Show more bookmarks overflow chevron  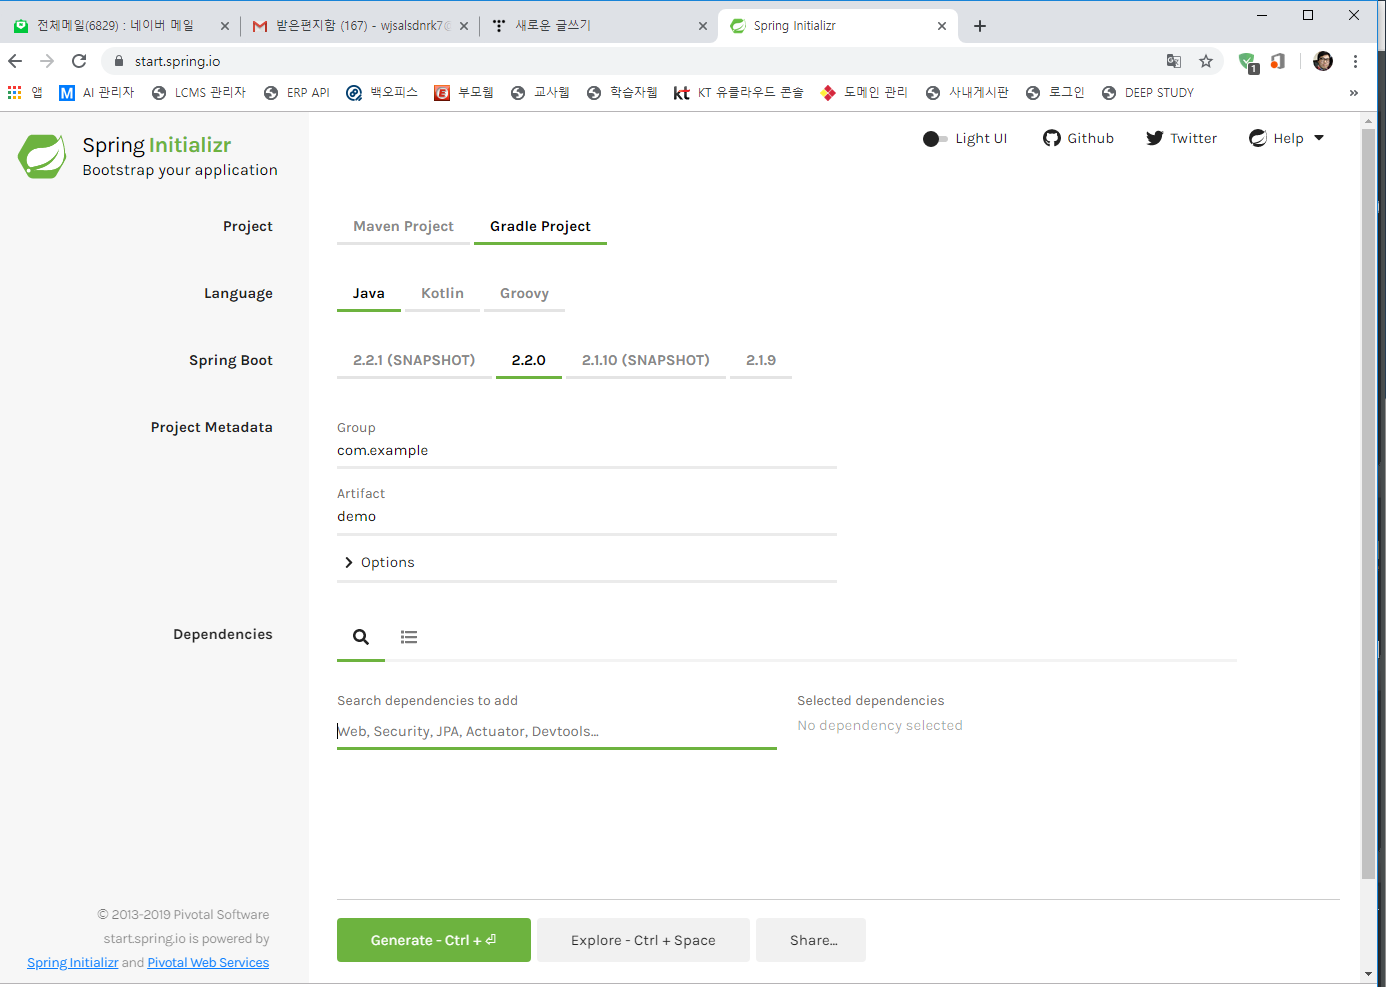tap(1354, 93)
